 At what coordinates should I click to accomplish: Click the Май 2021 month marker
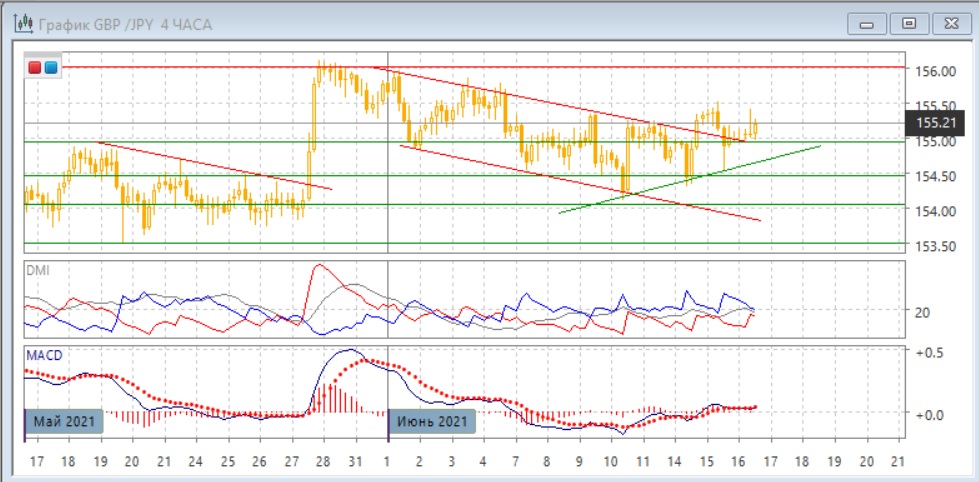[64, 421]
